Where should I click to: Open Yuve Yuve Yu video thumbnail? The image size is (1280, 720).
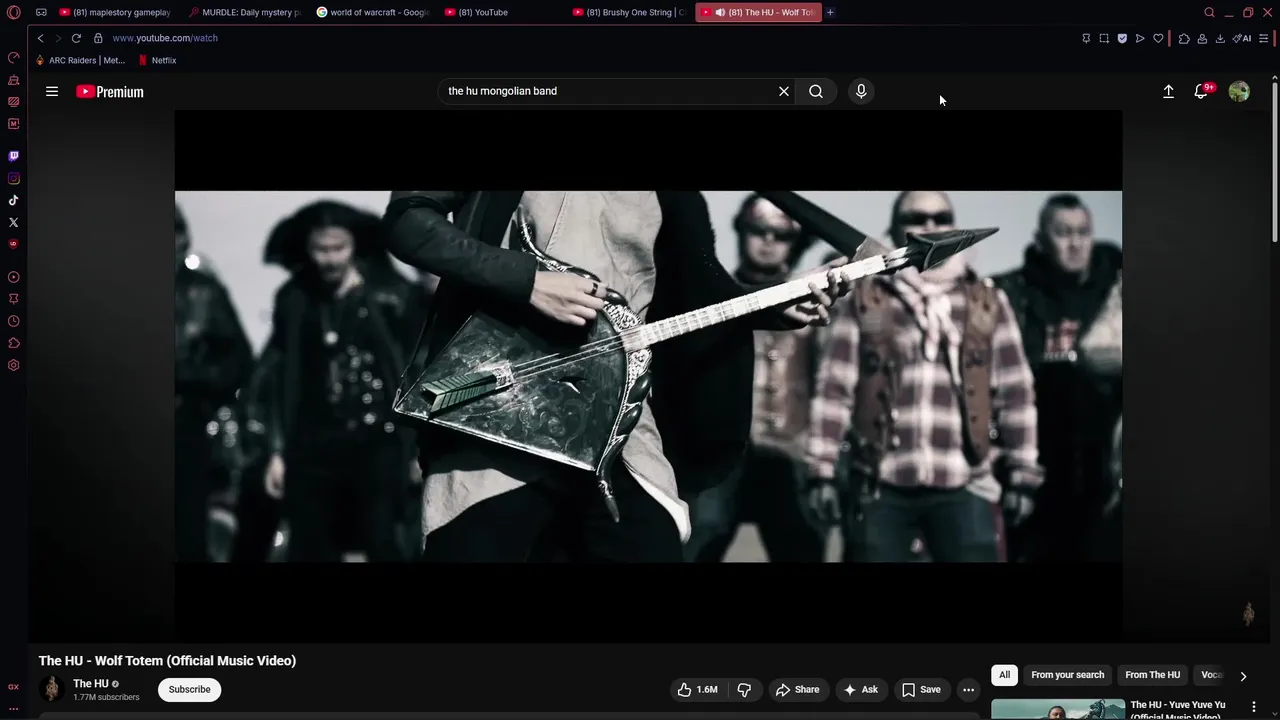pyautogui.click(x=1058, y=709)
